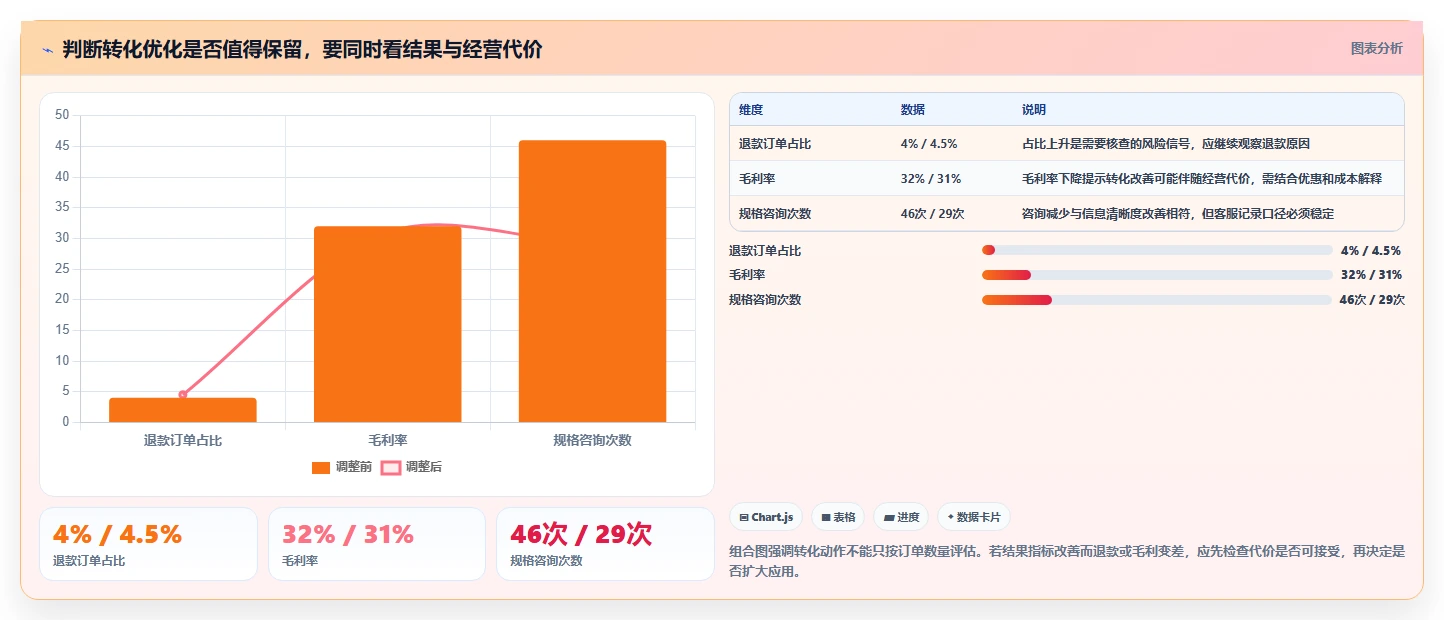Image resolution: width=1444 pixels, height=620 pixels.
Task: Select the 表格 chip
Action: (x=838, y=517)
